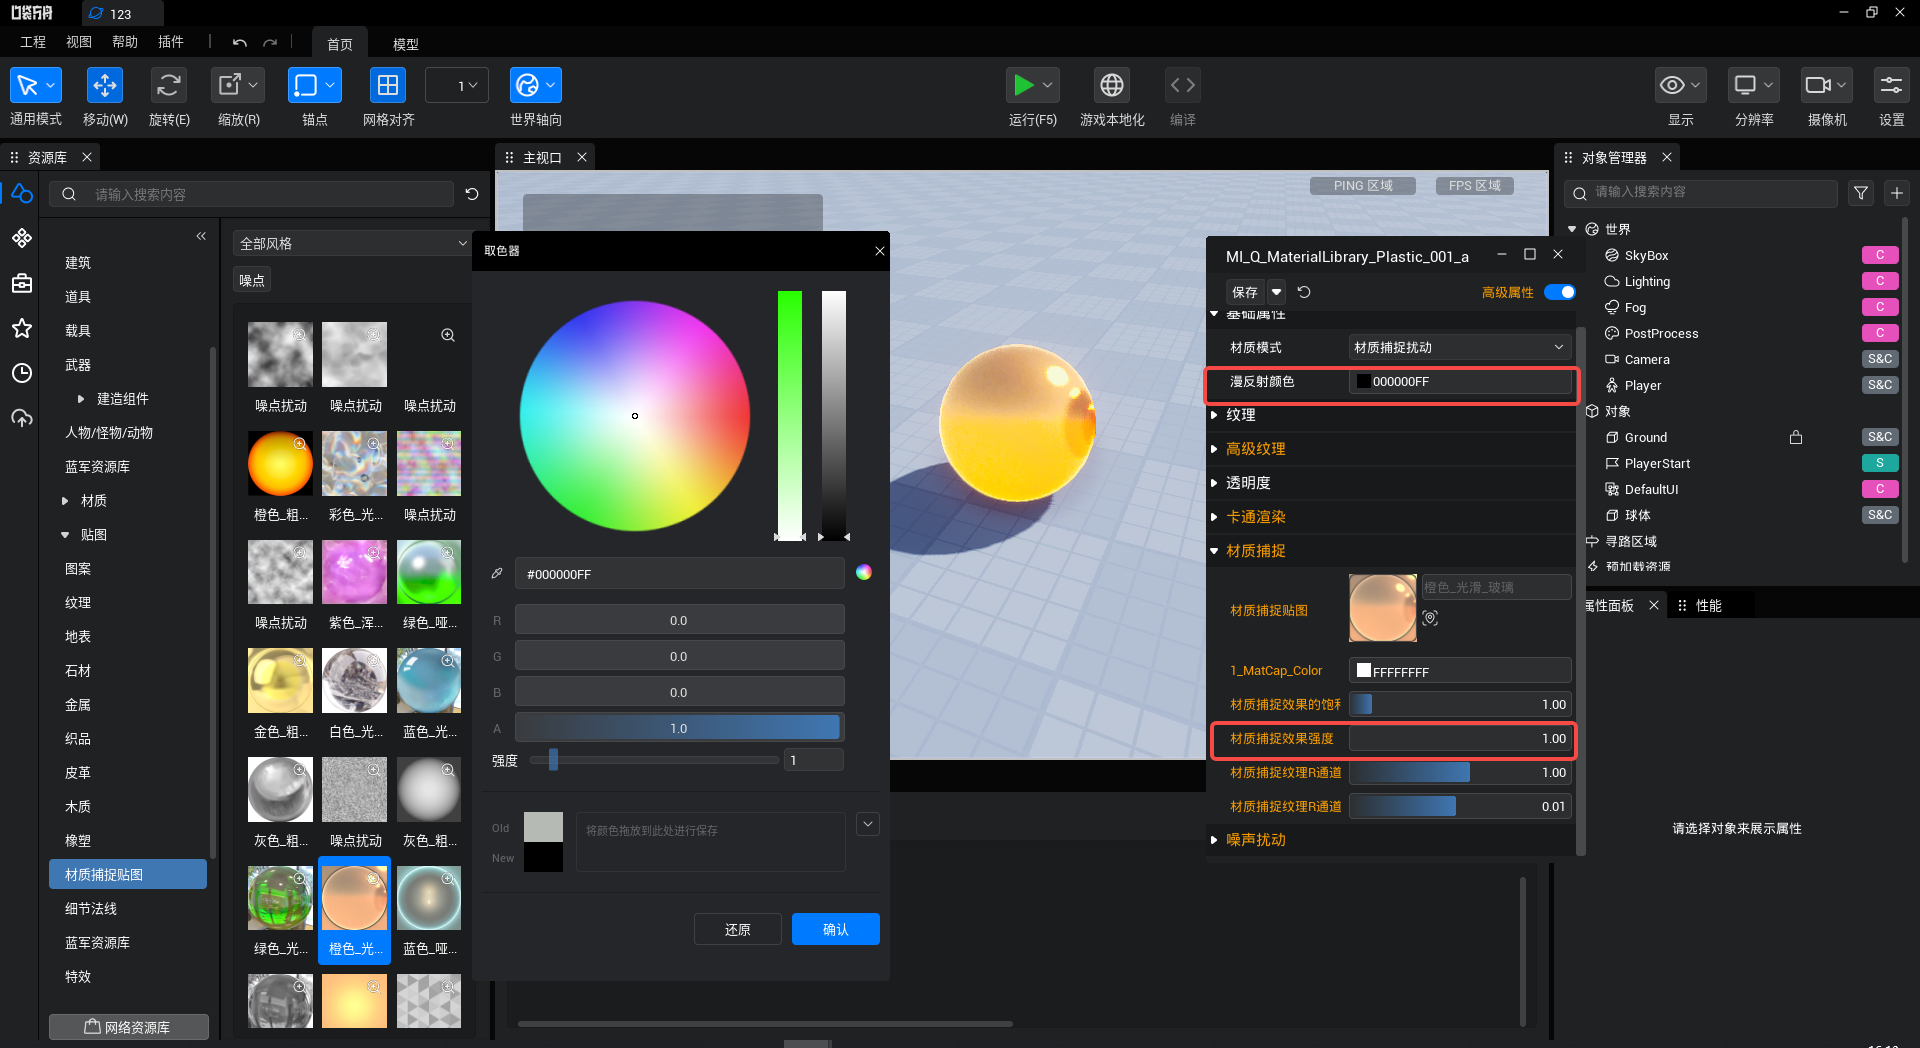Switch to the 模型 tab

tap(405, 44)
